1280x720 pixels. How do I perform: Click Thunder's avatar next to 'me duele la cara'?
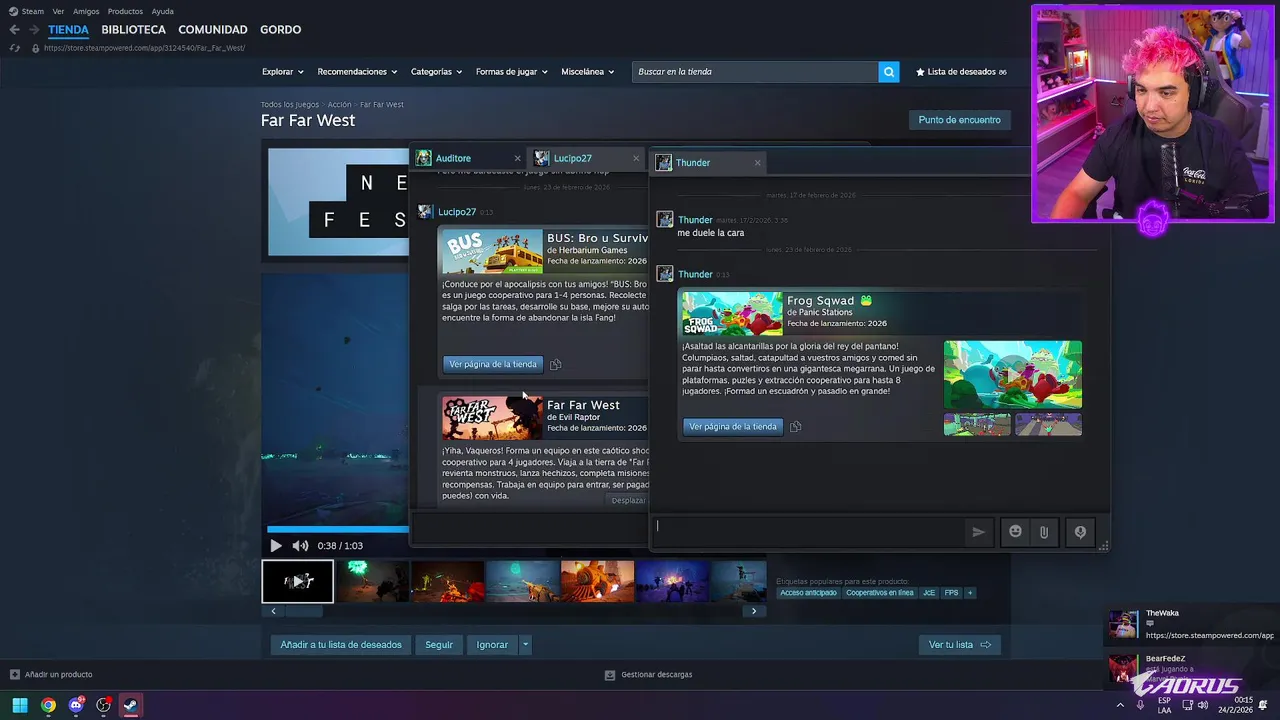pos(664,220)
